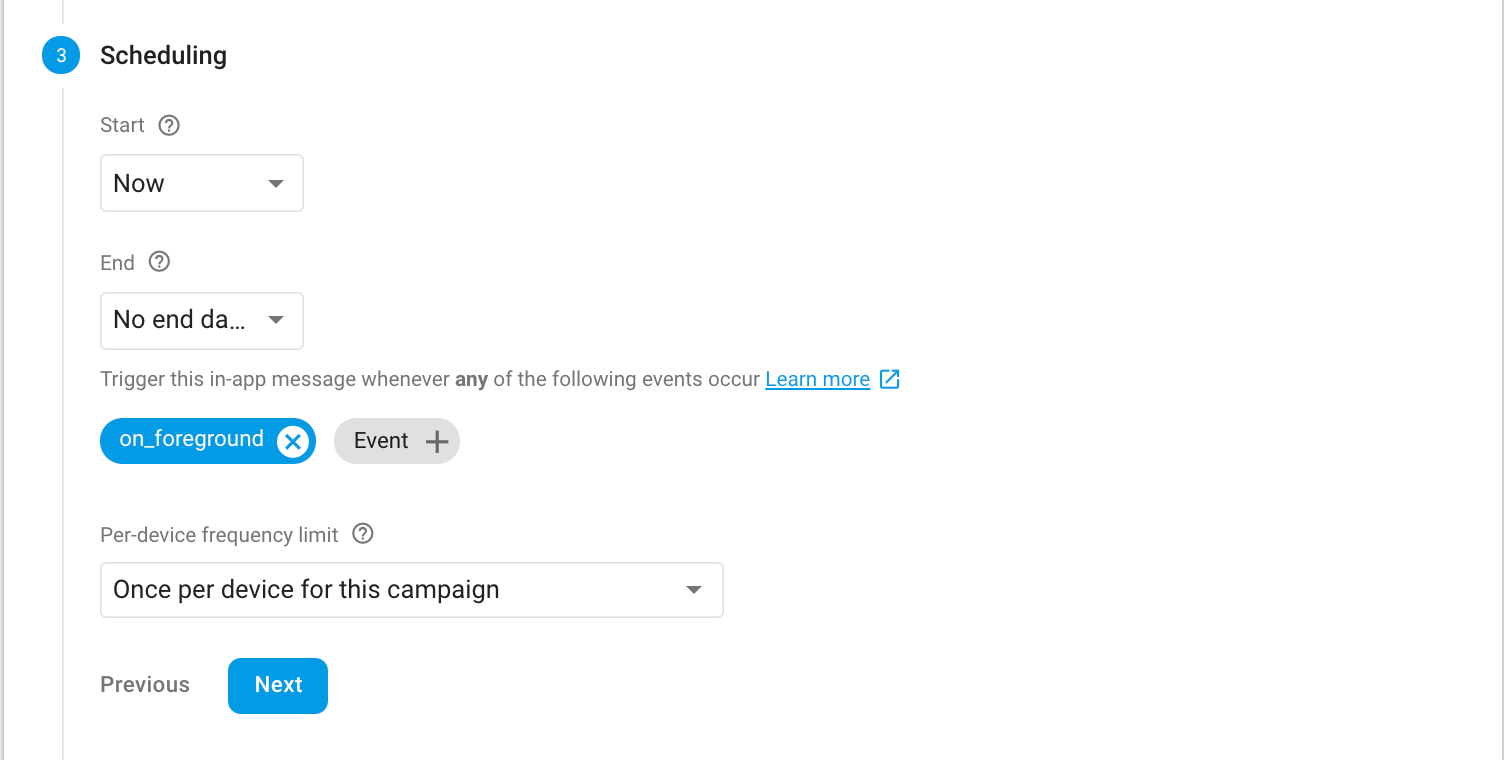1504x760 pixels.
Task: Add a trigger via the Event chip
Action: click(x=383, y=441)
